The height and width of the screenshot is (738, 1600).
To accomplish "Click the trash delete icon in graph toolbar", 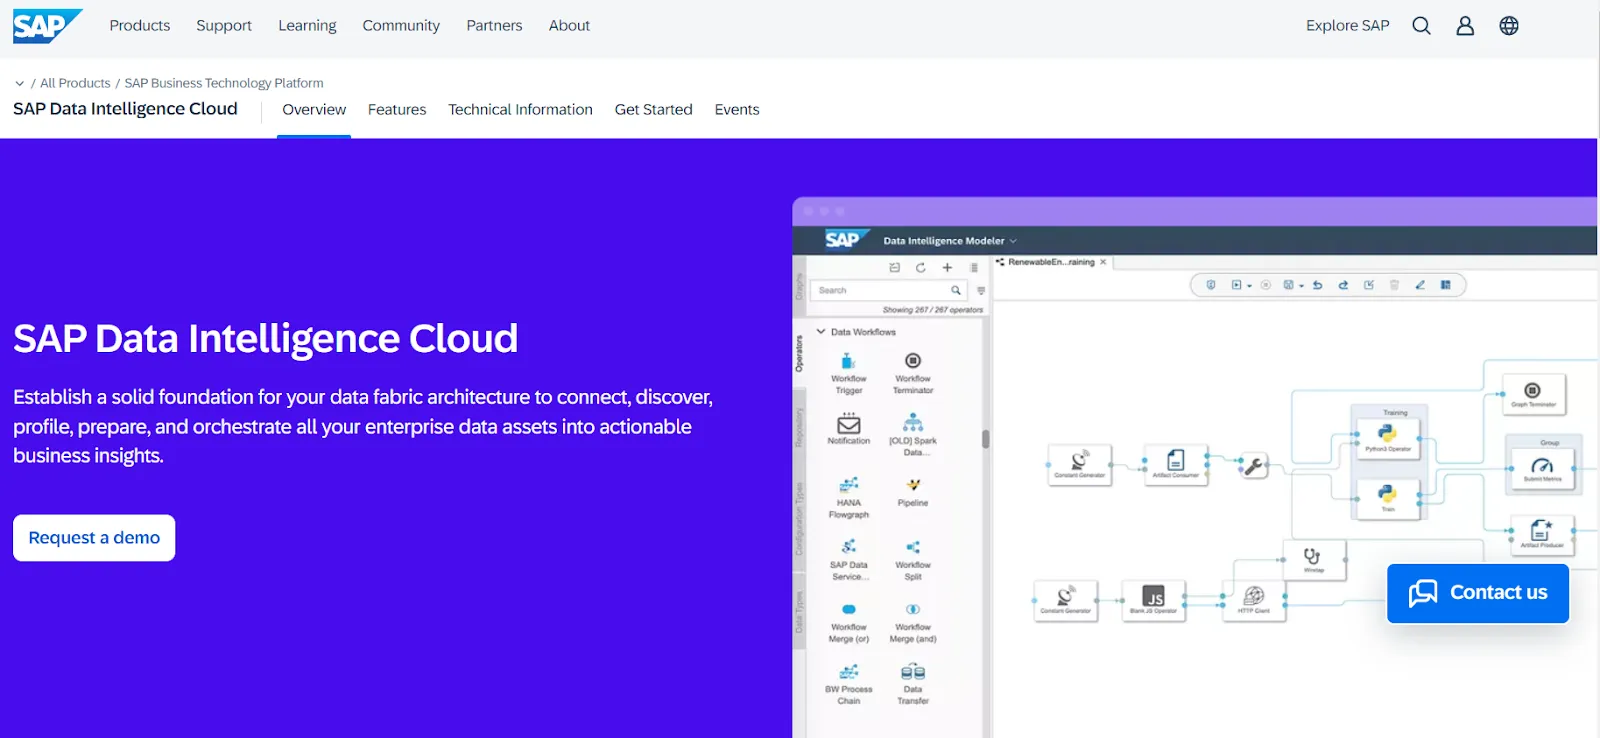I will pyautogui.click(x=1394, y=285).
